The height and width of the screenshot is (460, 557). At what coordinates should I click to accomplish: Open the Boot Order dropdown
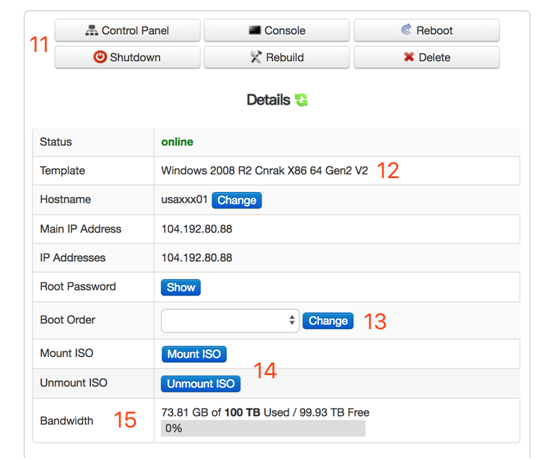click(230, 321)
